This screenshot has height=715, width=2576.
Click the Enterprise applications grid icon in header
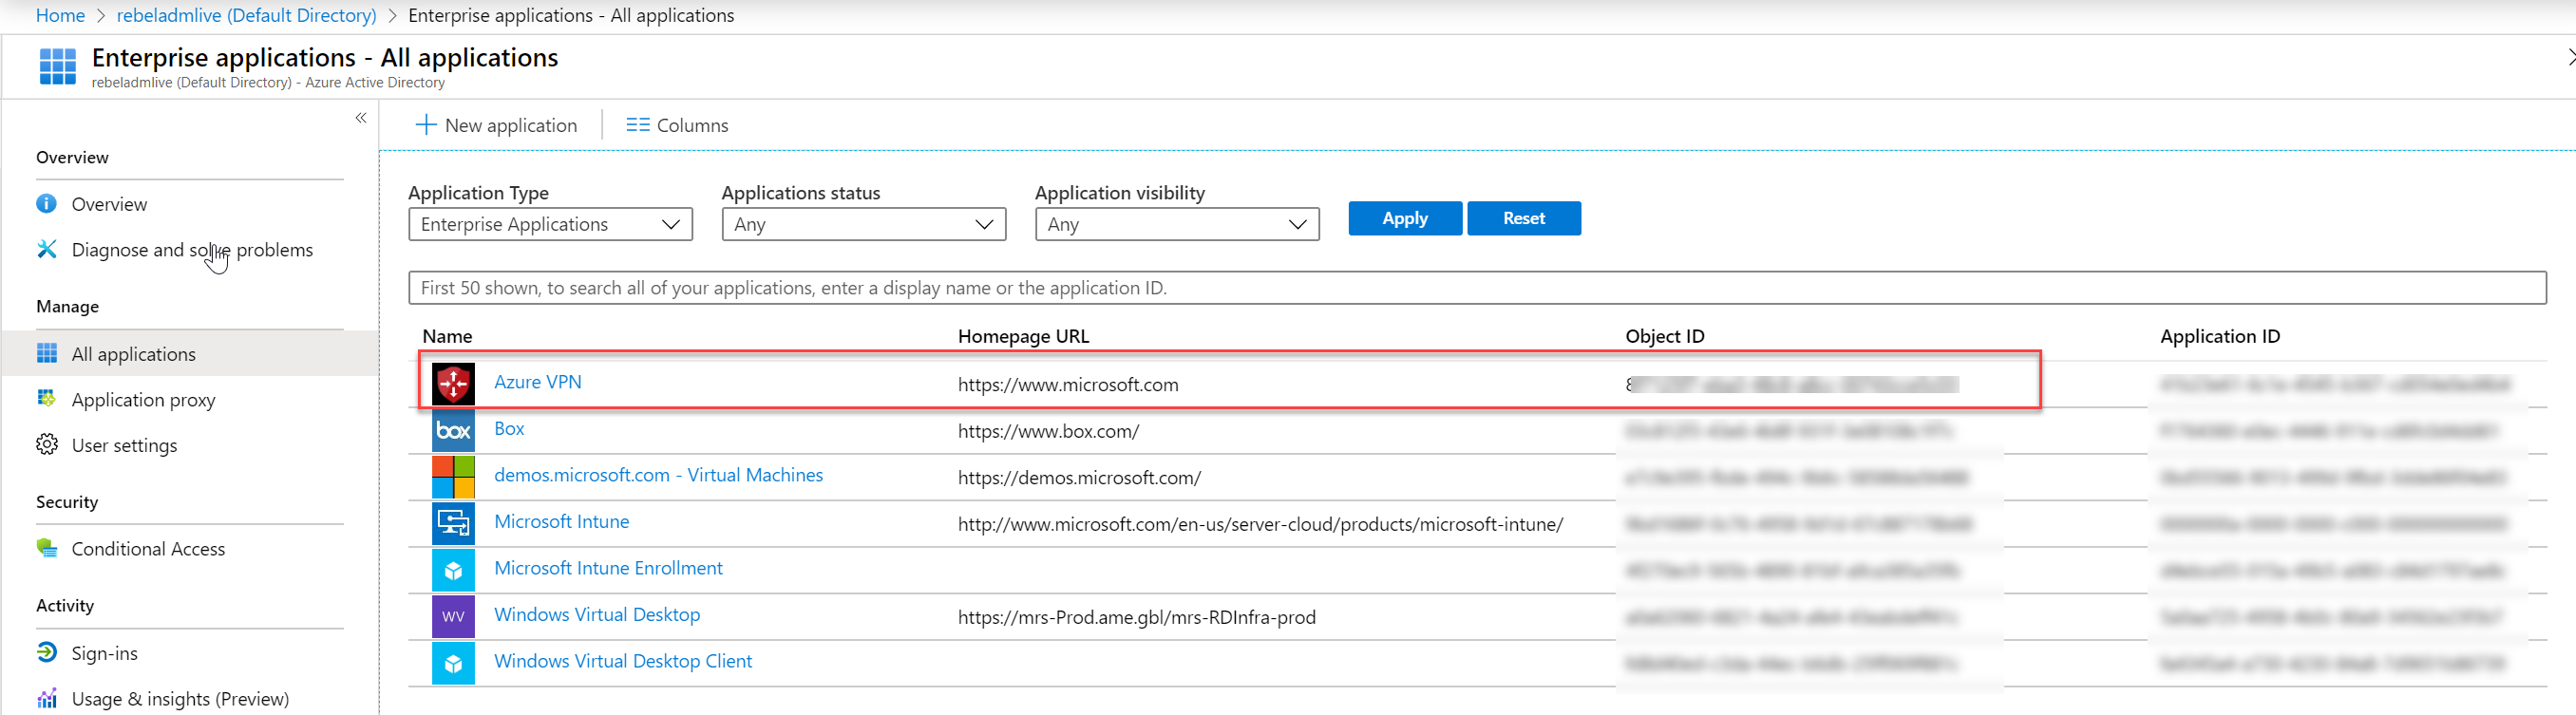pyautogui.click(x=58, y=66)
